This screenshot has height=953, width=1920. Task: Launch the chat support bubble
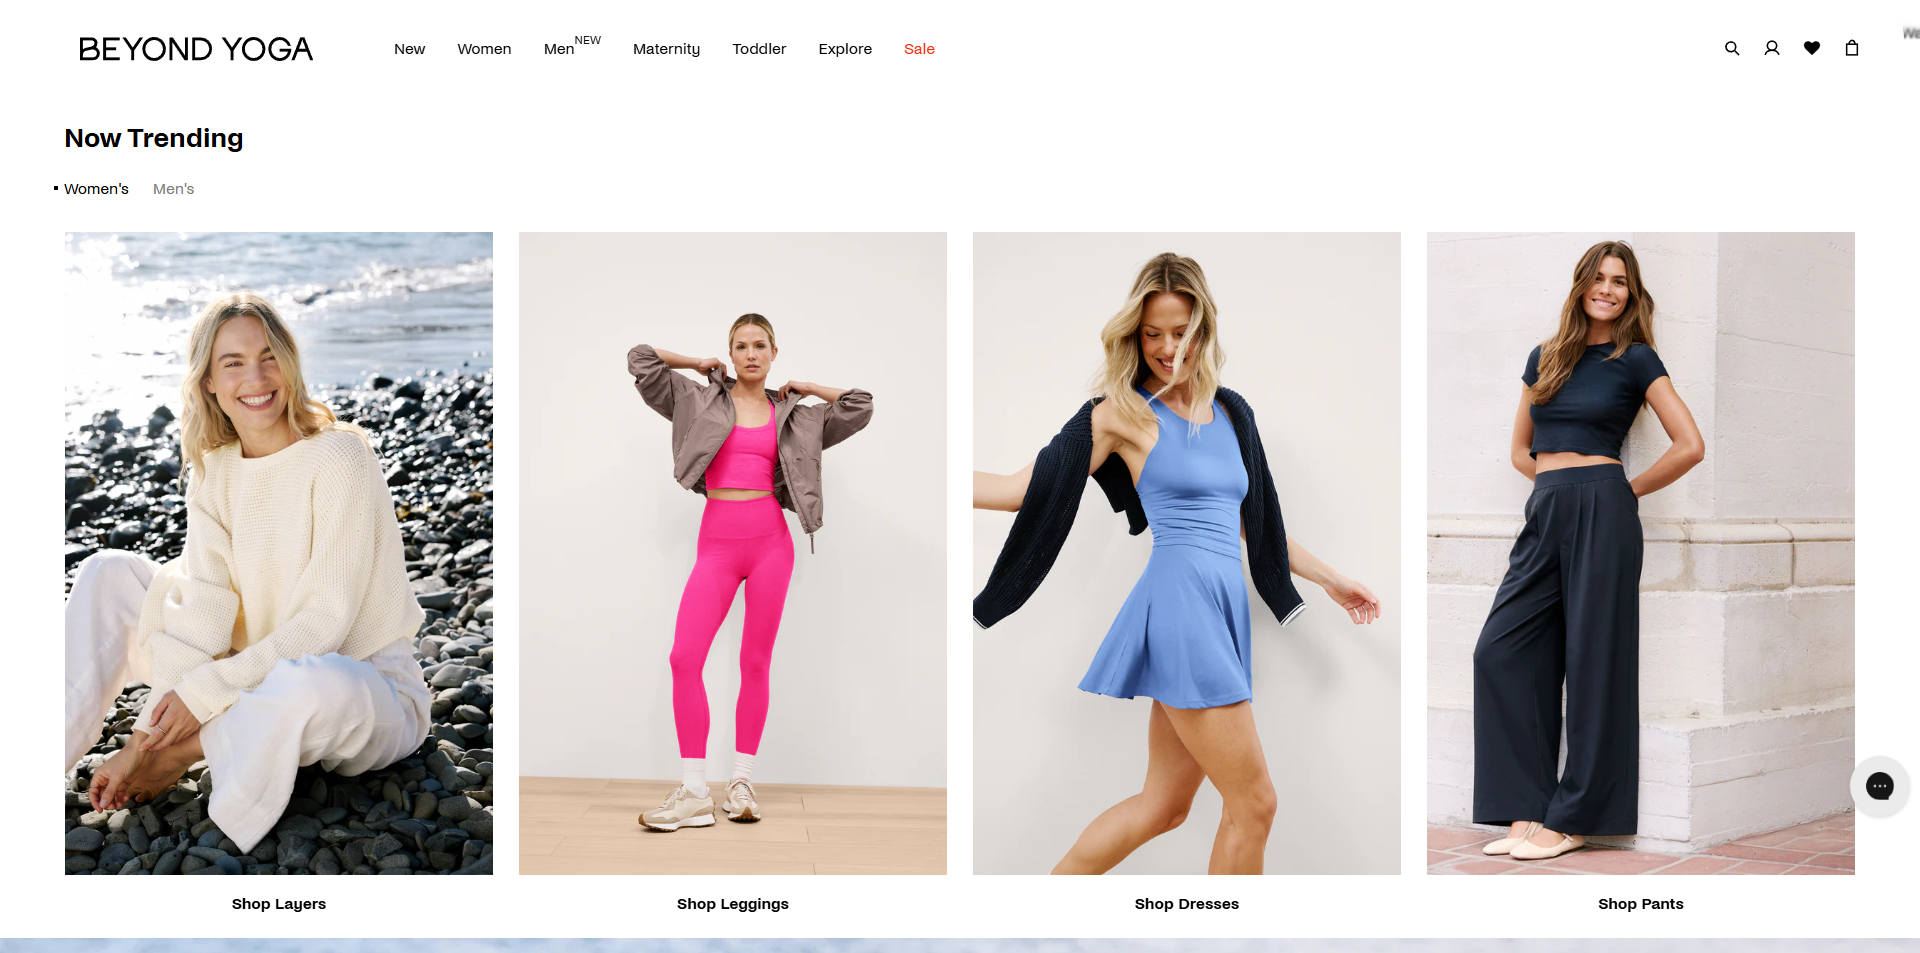(x=1880, y=786)
